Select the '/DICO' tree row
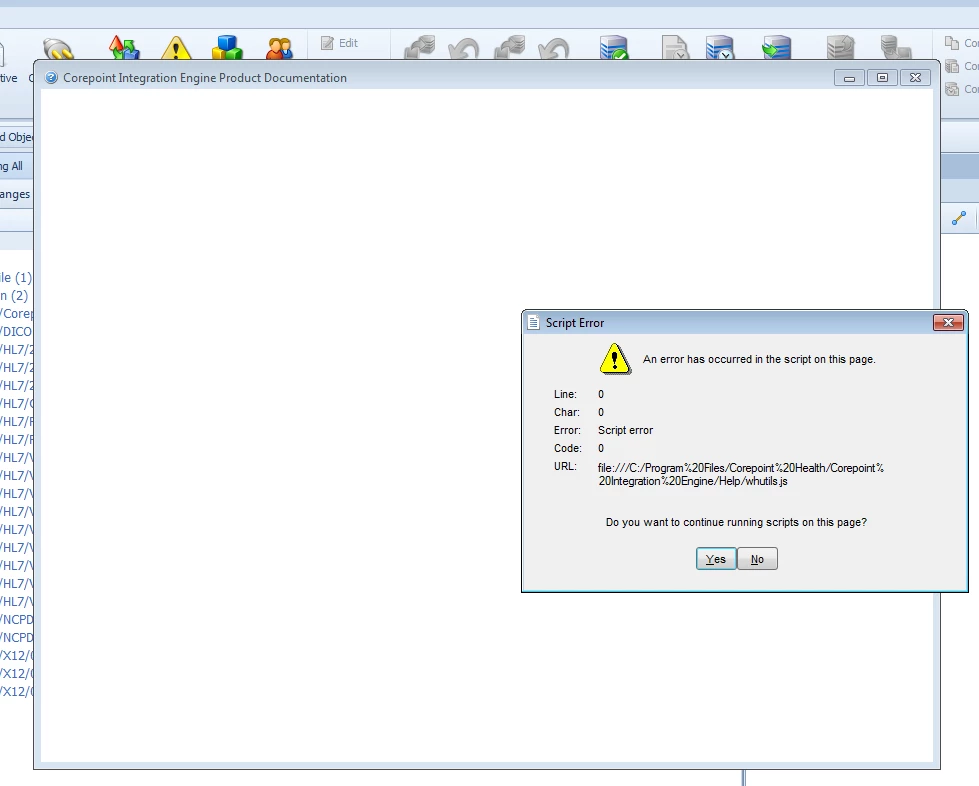The width and height of the screenshot is (979, 786). pyautogui.click(x=16, y=332)
